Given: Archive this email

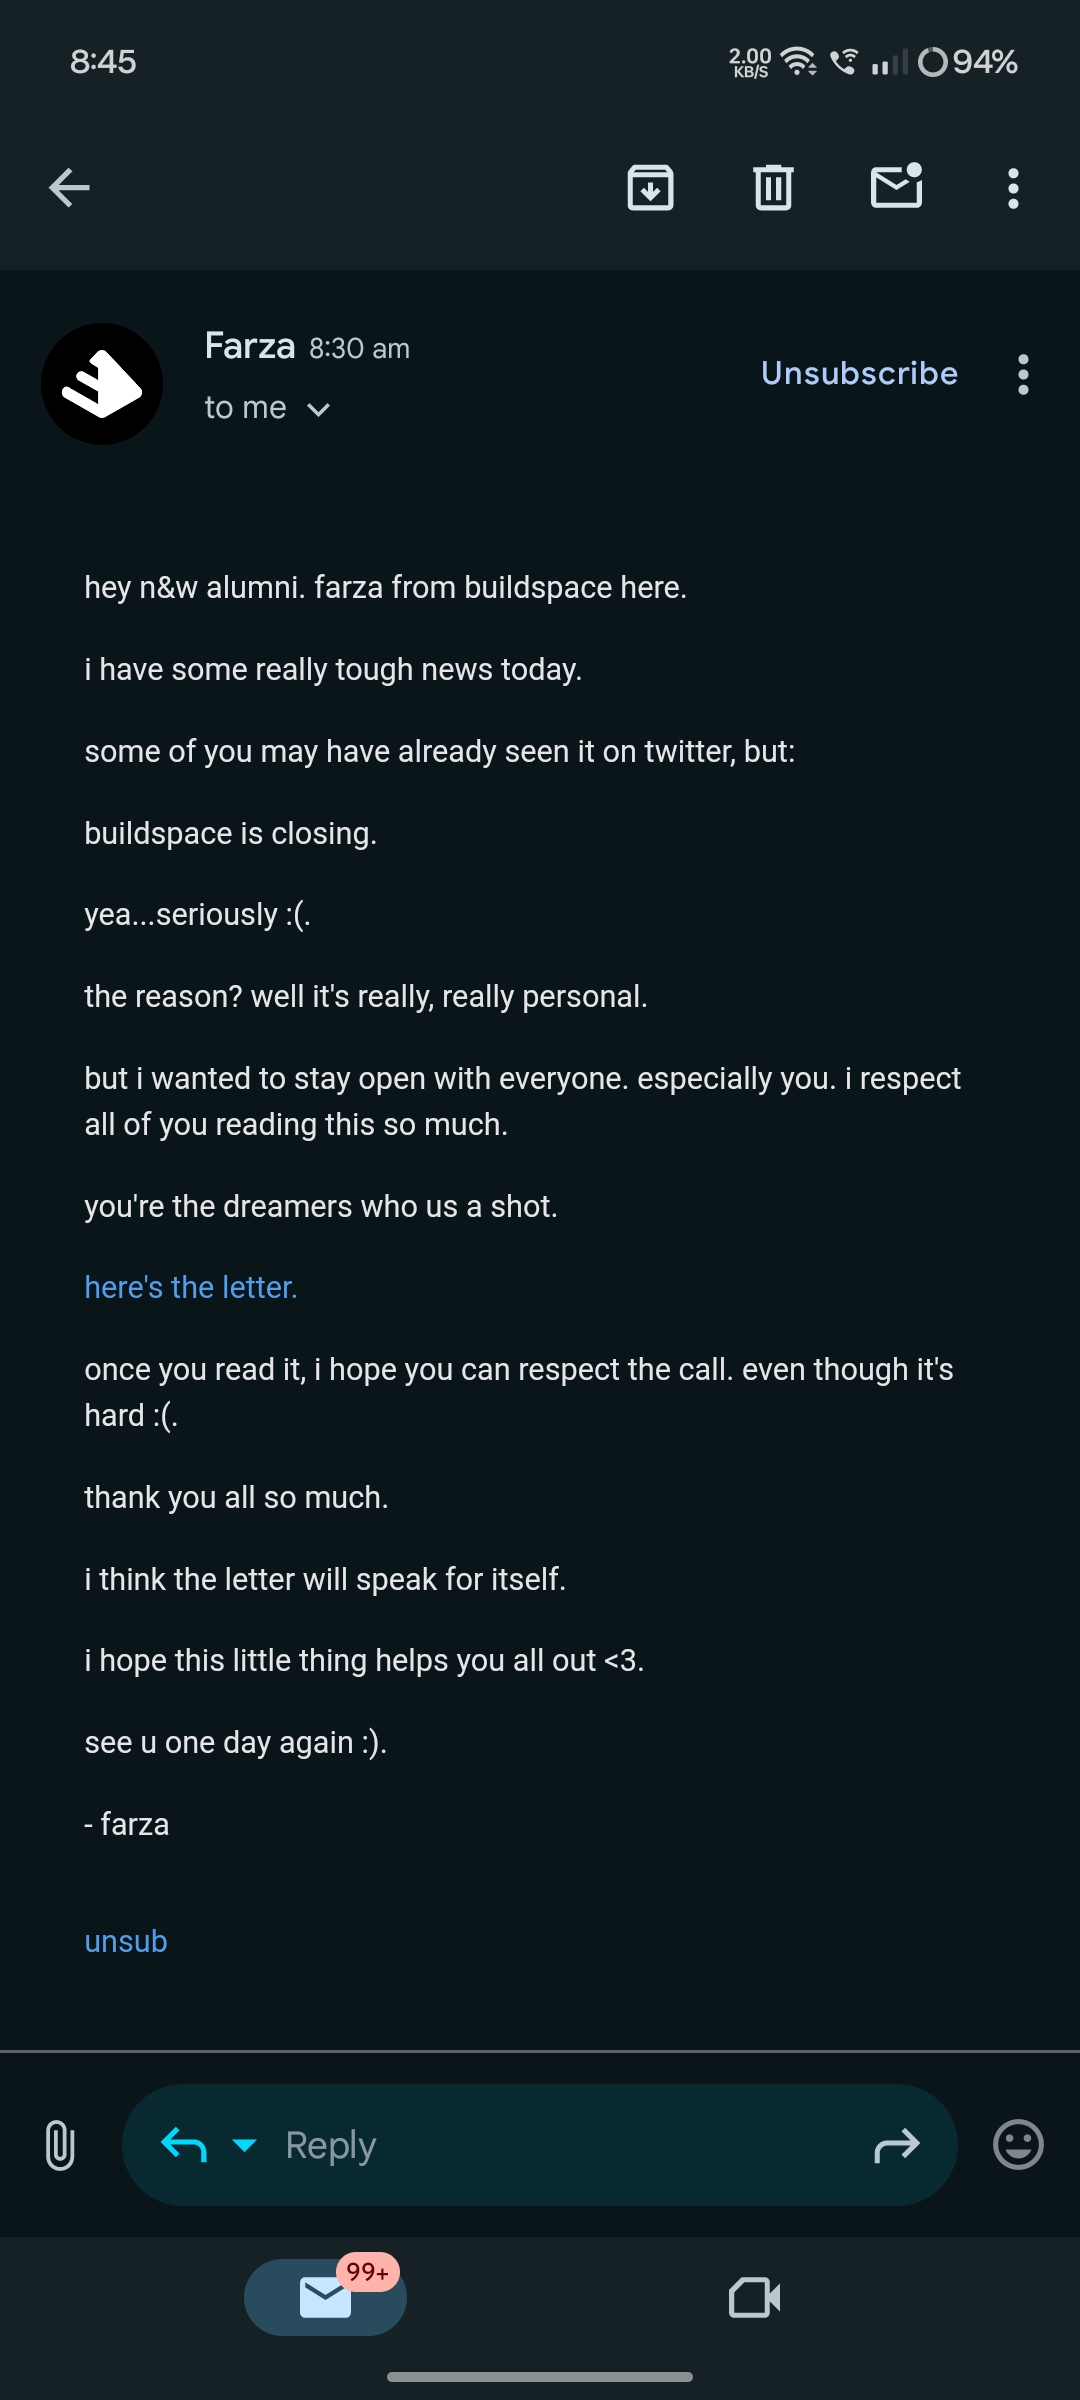Looking at the screenshot, I should tap(650, 188).
